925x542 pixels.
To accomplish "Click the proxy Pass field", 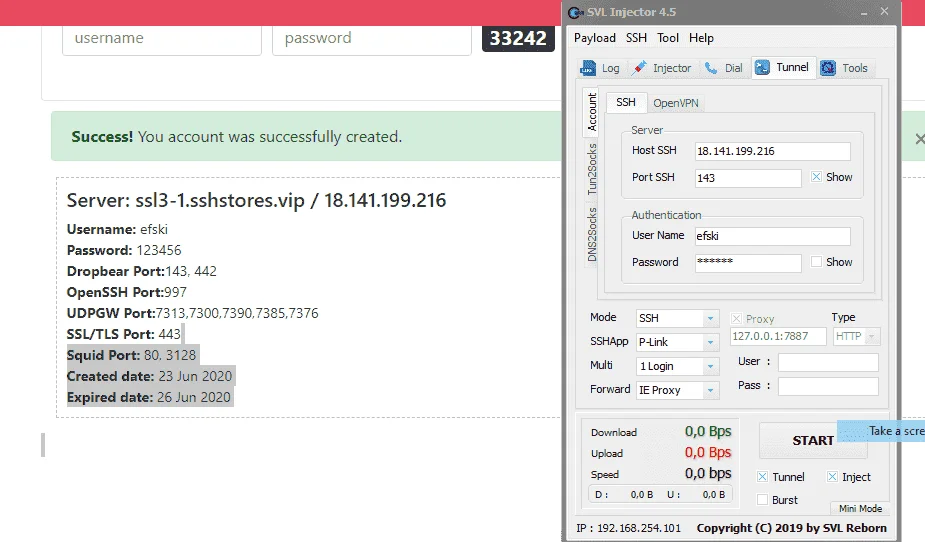I will coord(828,386).
